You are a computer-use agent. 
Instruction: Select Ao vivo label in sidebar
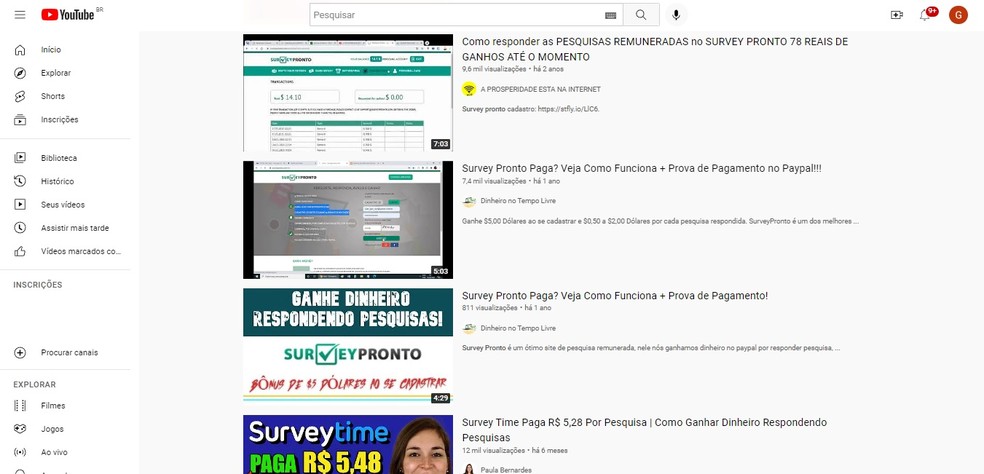coord(54,452)
